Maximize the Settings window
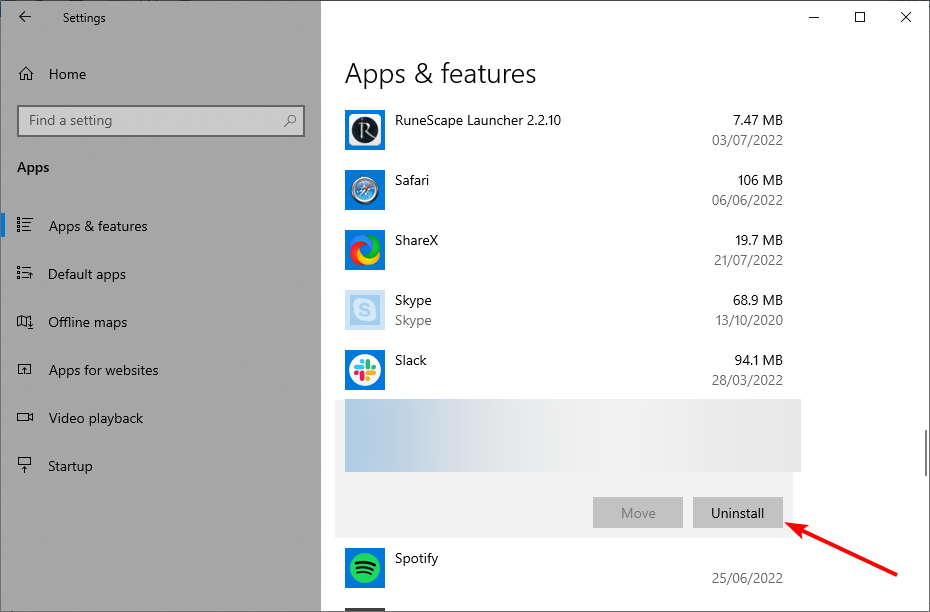Image resolution: width=930 pixels, height=612 pixels. (x=859, y=17)
